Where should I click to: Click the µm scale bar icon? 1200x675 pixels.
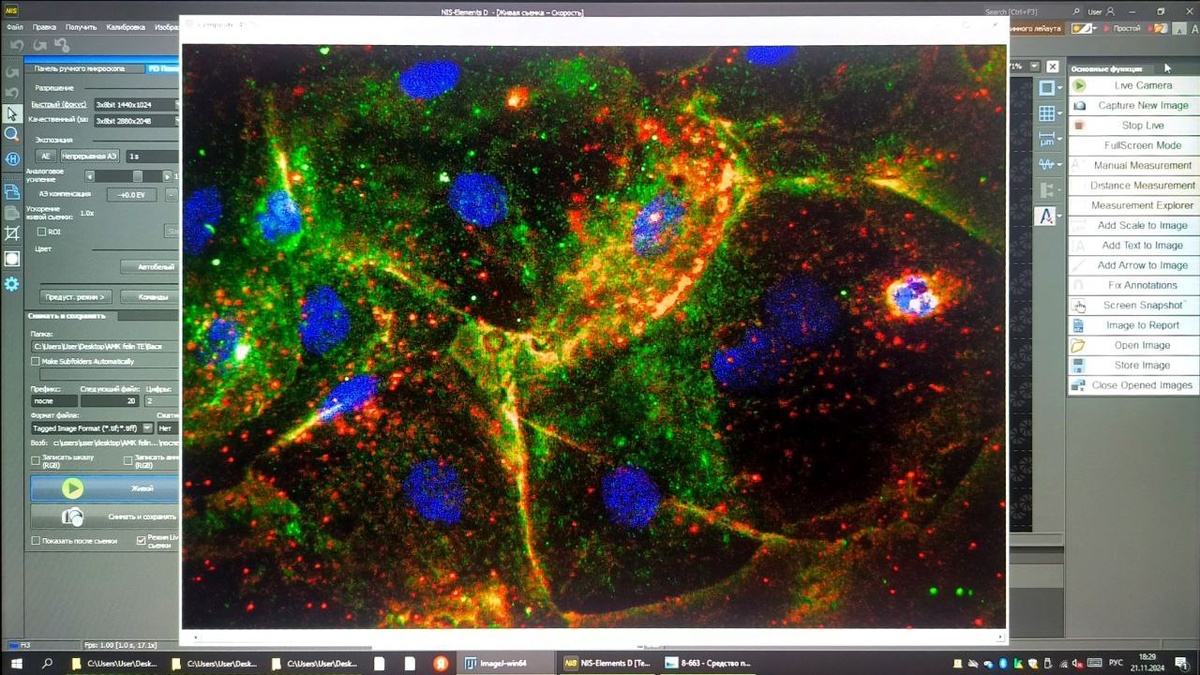tap(1046, 139)
